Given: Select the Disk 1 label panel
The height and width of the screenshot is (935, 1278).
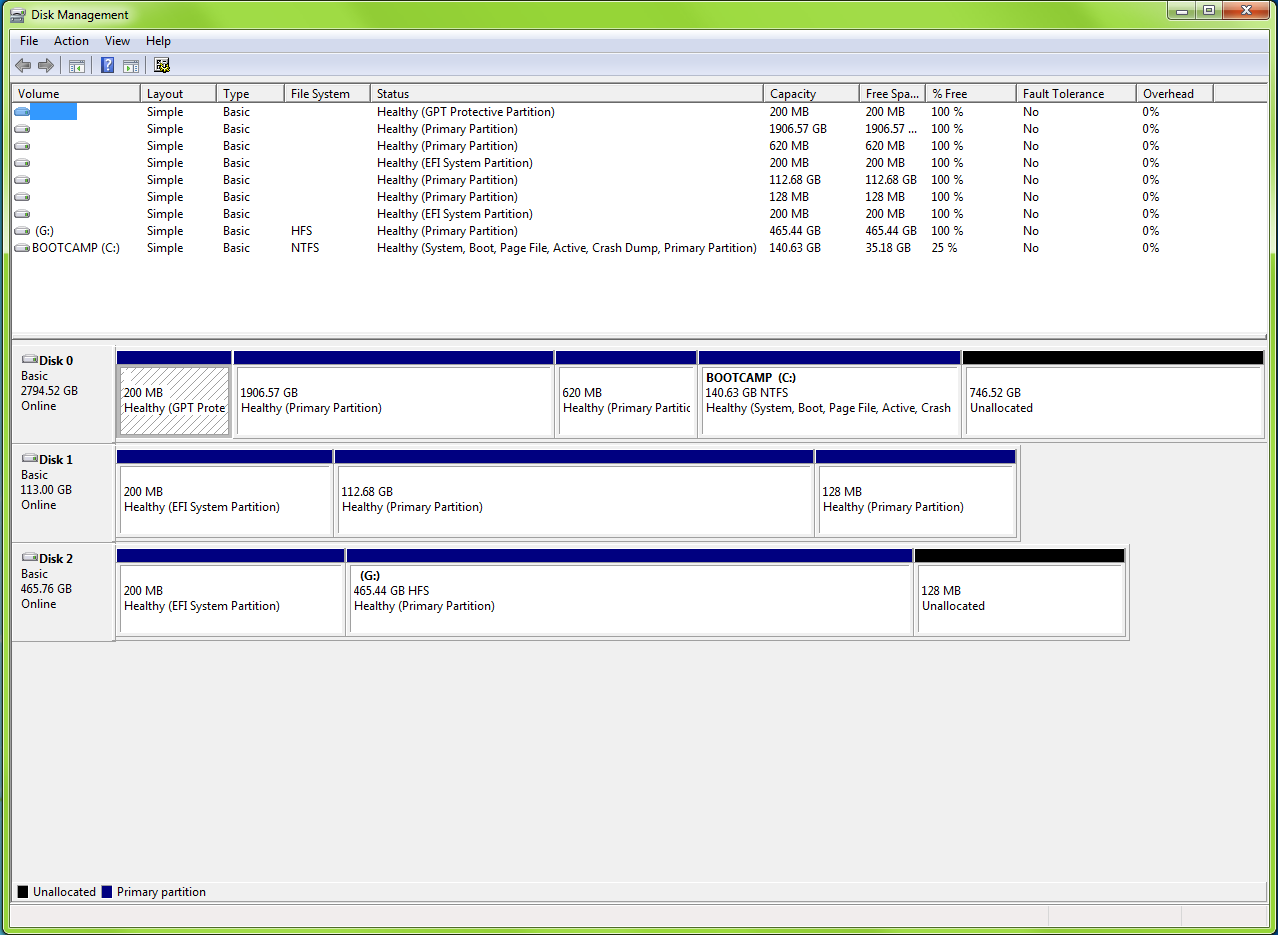Looking at the screenshot, I should click(63, 493).
